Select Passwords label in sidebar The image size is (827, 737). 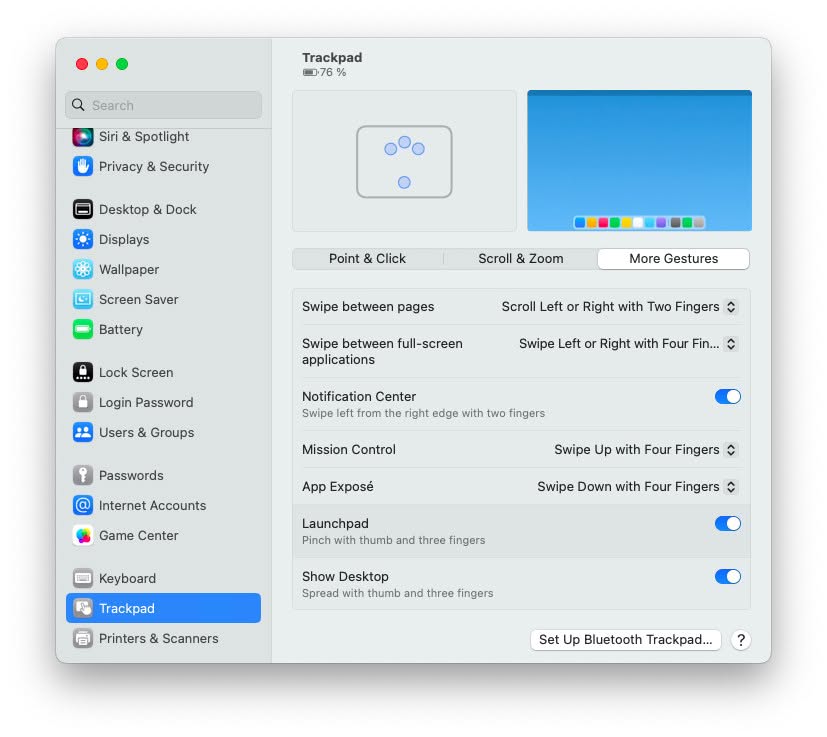[131, 475]
